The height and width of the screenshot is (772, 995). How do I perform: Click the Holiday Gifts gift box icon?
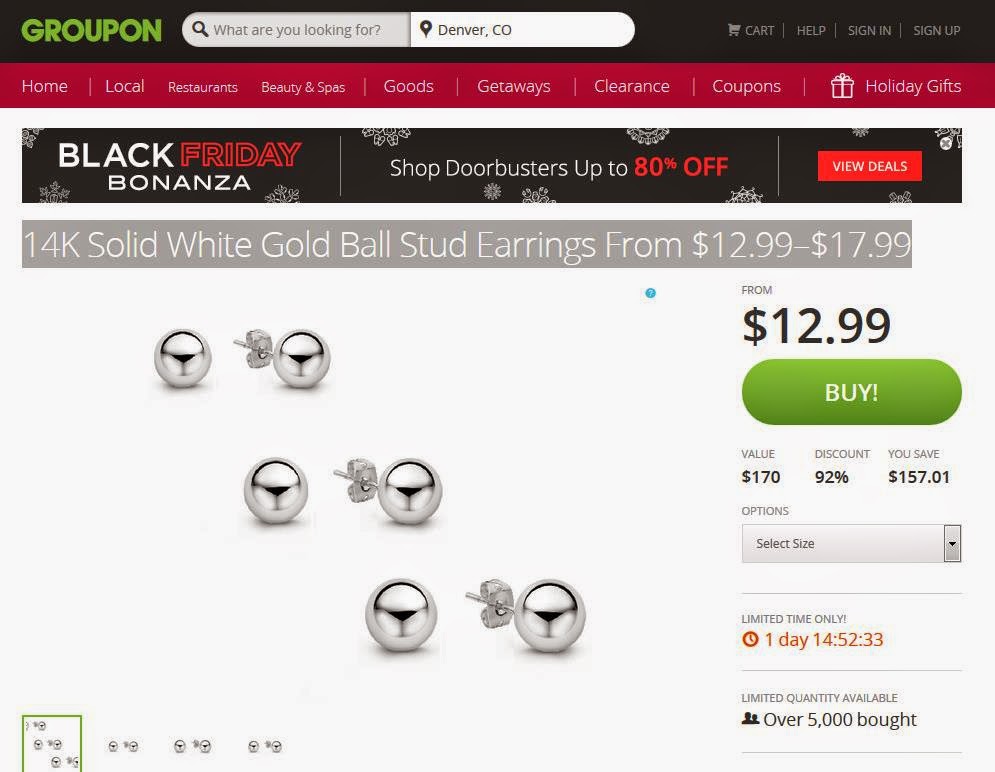point(842,86)
